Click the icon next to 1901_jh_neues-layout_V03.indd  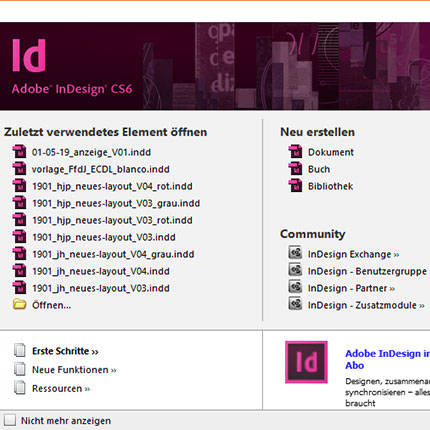coord(20,288)
